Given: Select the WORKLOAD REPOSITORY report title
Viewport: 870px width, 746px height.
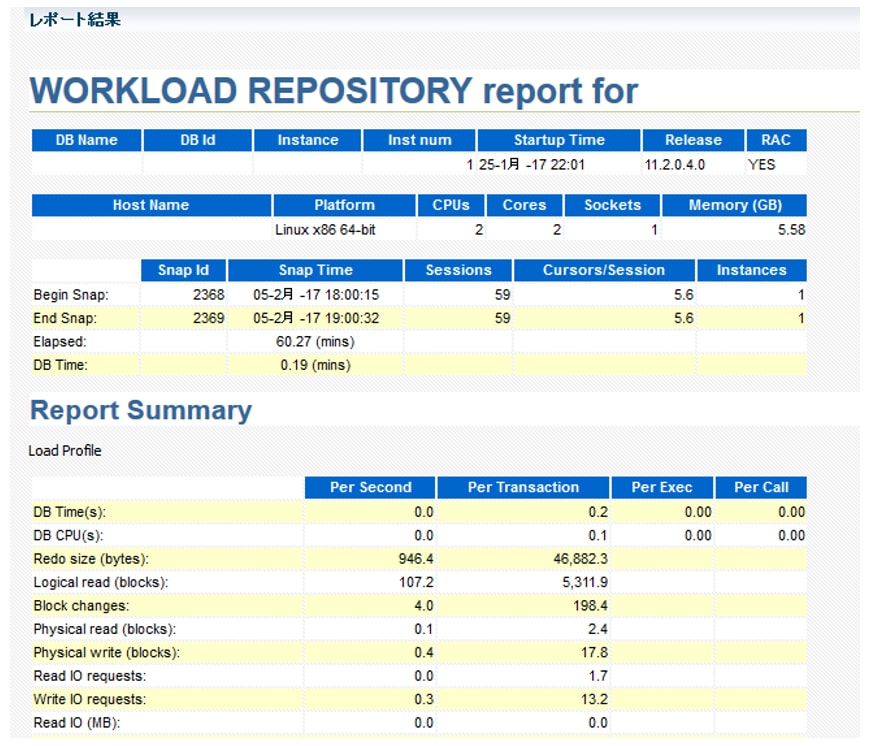Looking at the screenshot, I should (334, 91).
